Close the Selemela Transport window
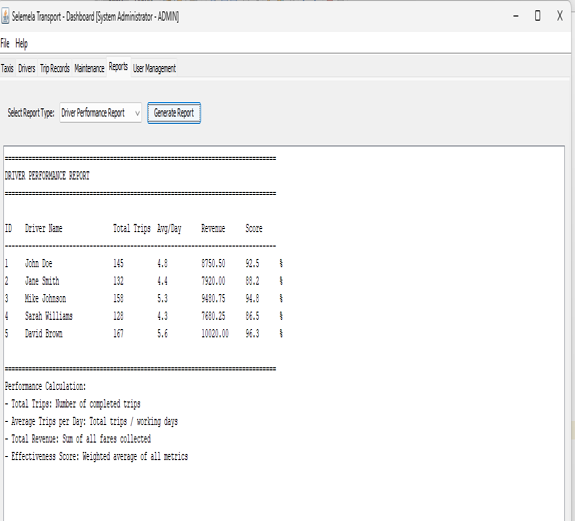The width and height of the screenshot is (575, 521). click(x=560, y=16)
